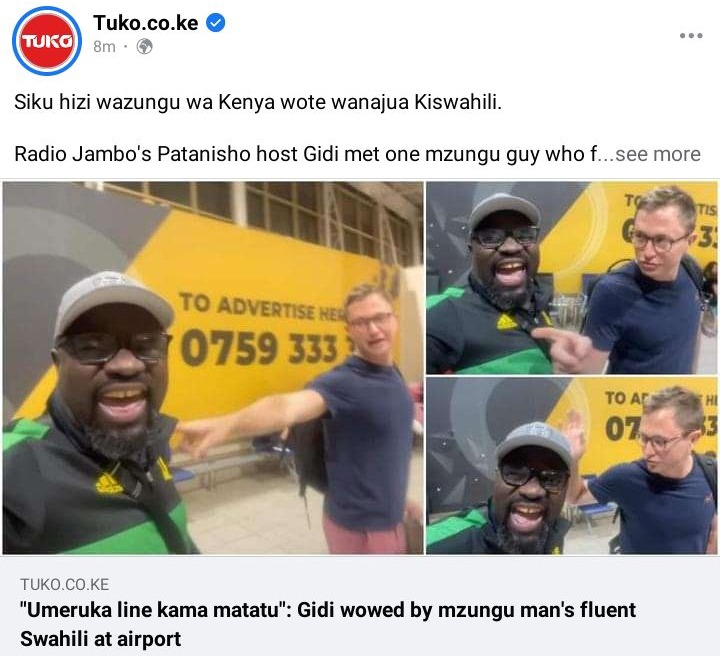Open the three-dot post options menu
The width and height of the screenshot is (720, 656).
[691, 35]
